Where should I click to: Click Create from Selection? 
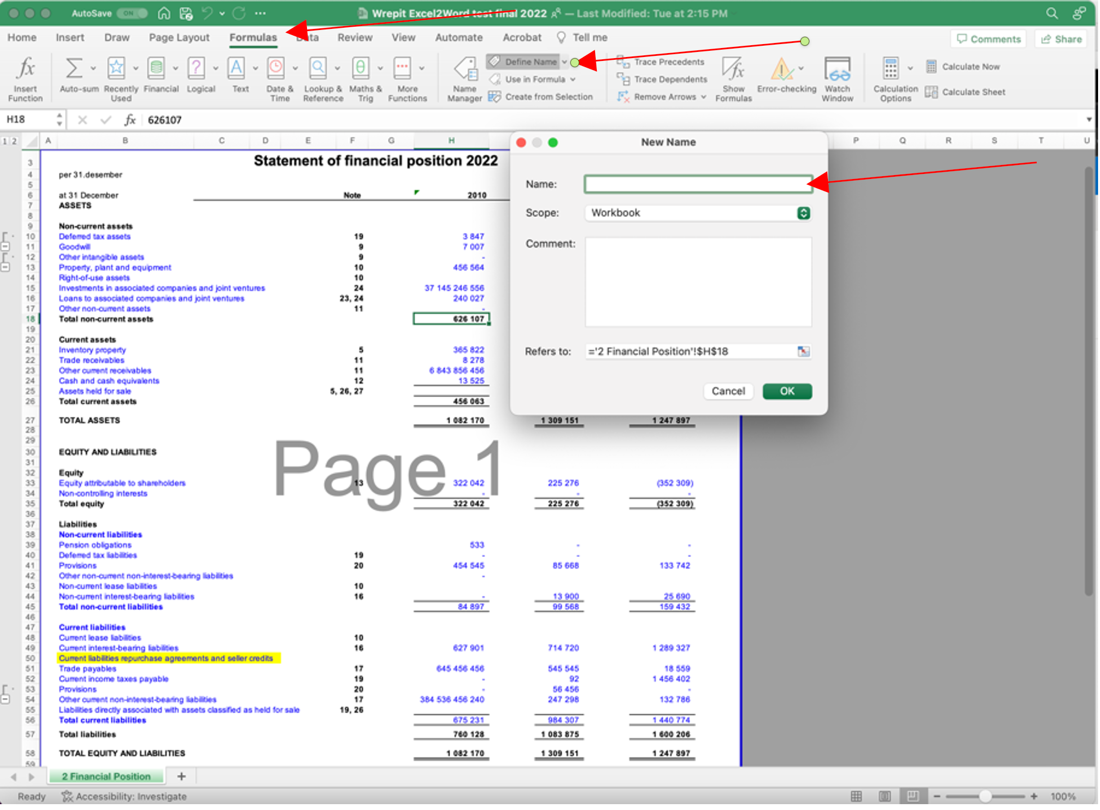click(x=541, y=97)
